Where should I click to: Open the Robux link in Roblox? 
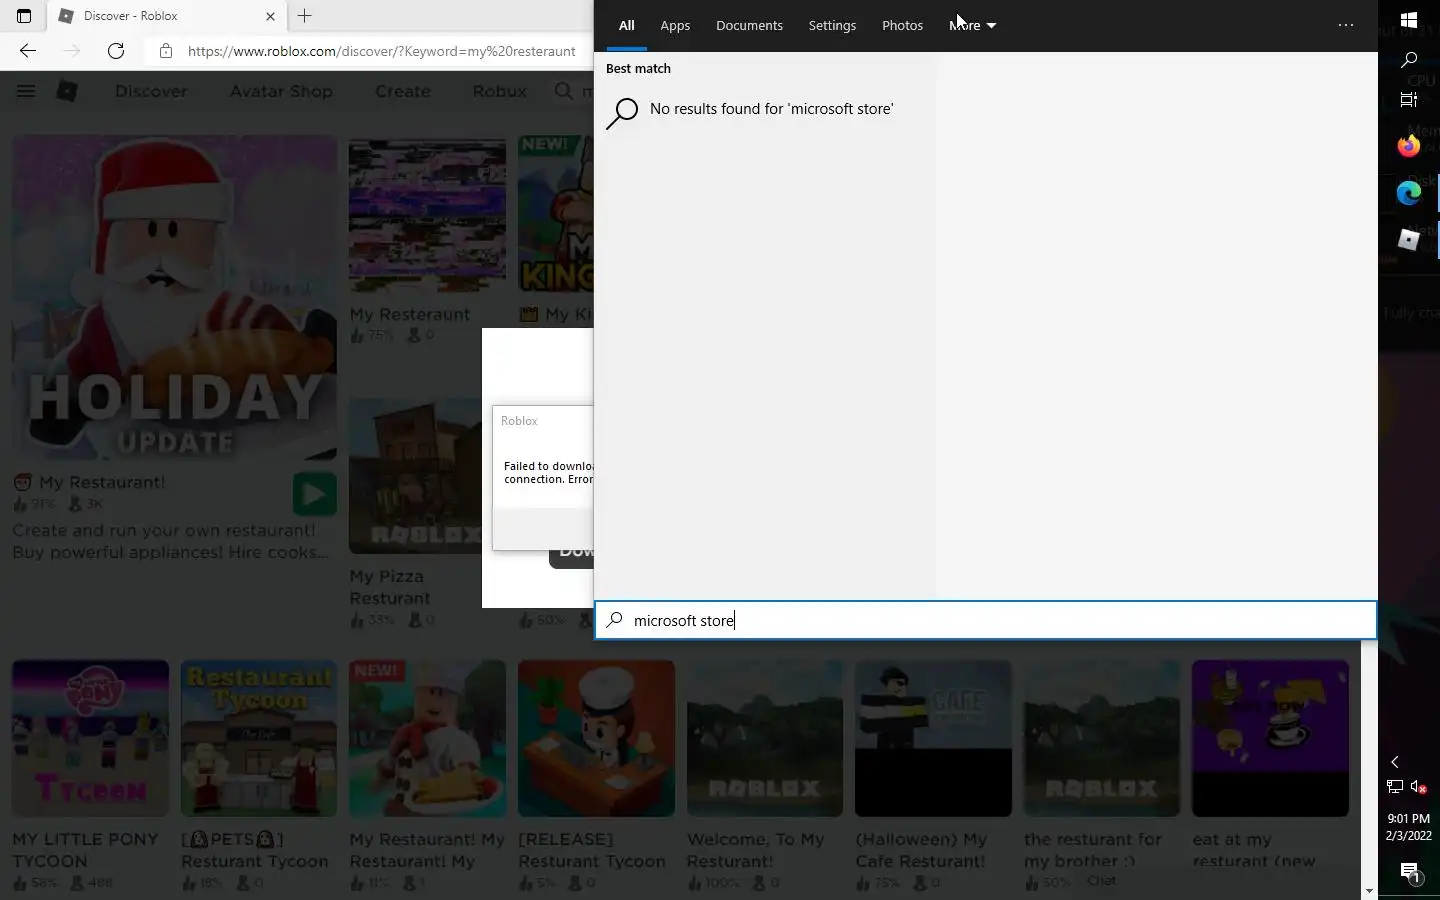tap(499, 91)
